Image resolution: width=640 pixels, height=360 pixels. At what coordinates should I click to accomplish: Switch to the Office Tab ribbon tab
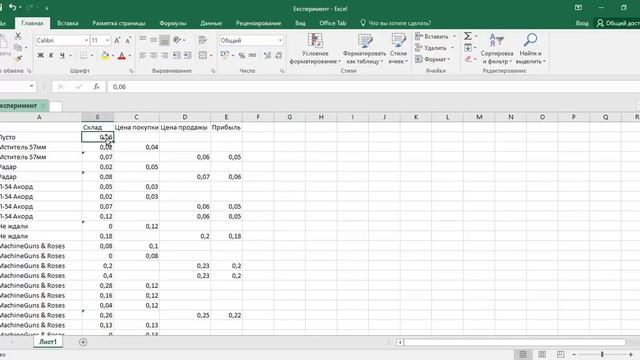(x=333, y=23)
